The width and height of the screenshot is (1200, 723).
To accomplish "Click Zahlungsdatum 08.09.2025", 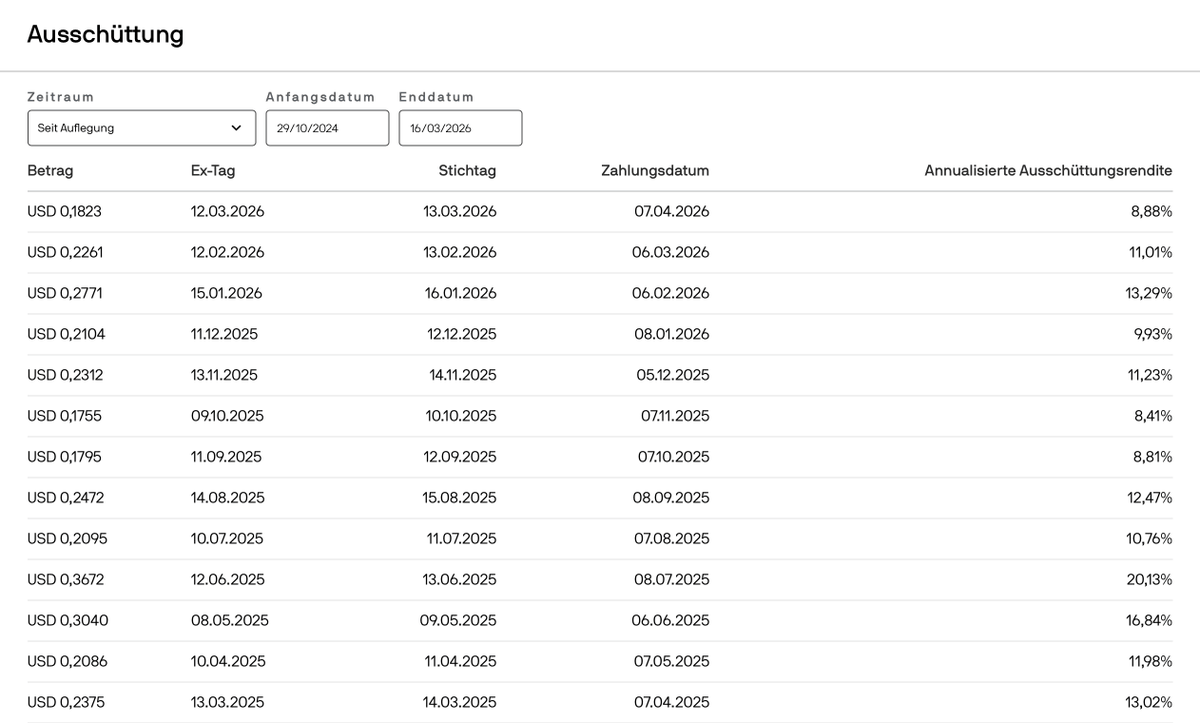I will point(671,498).
